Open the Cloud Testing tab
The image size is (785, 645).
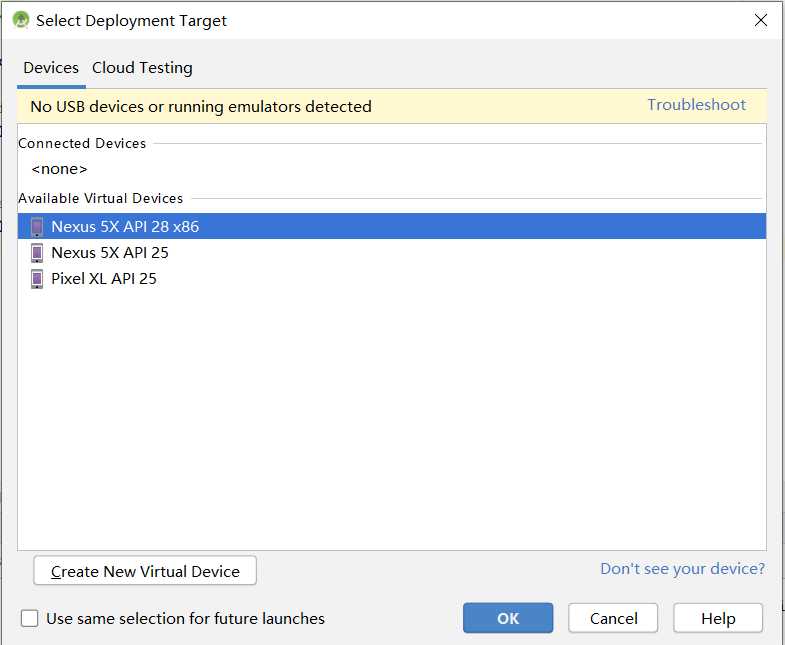click(x=142, y=68)
